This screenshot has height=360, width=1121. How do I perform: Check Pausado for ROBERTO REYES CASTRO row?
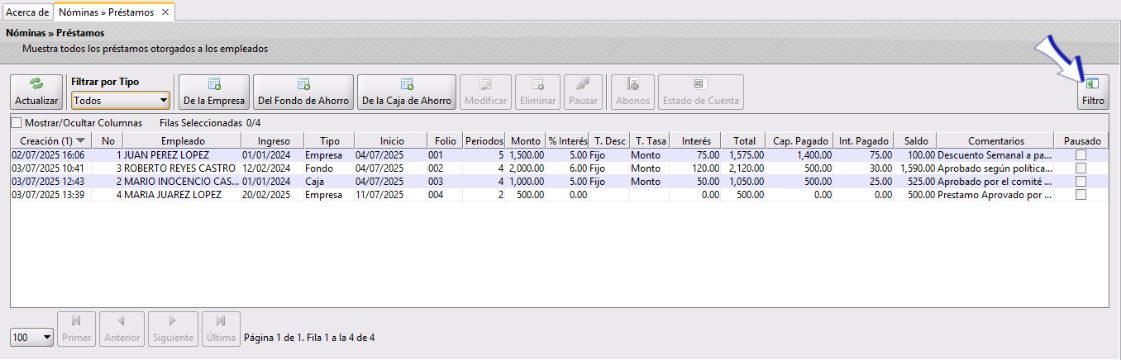[1081, 168]
